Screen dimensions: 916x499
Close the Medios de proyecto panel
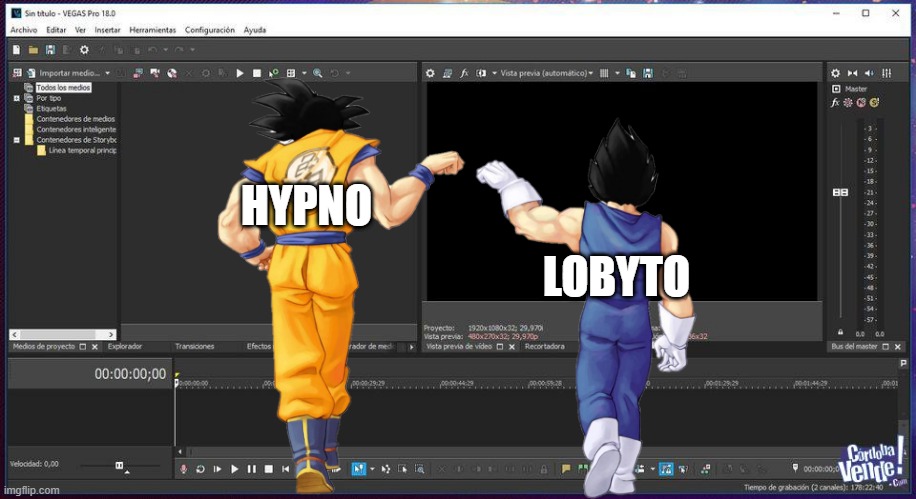95,347
